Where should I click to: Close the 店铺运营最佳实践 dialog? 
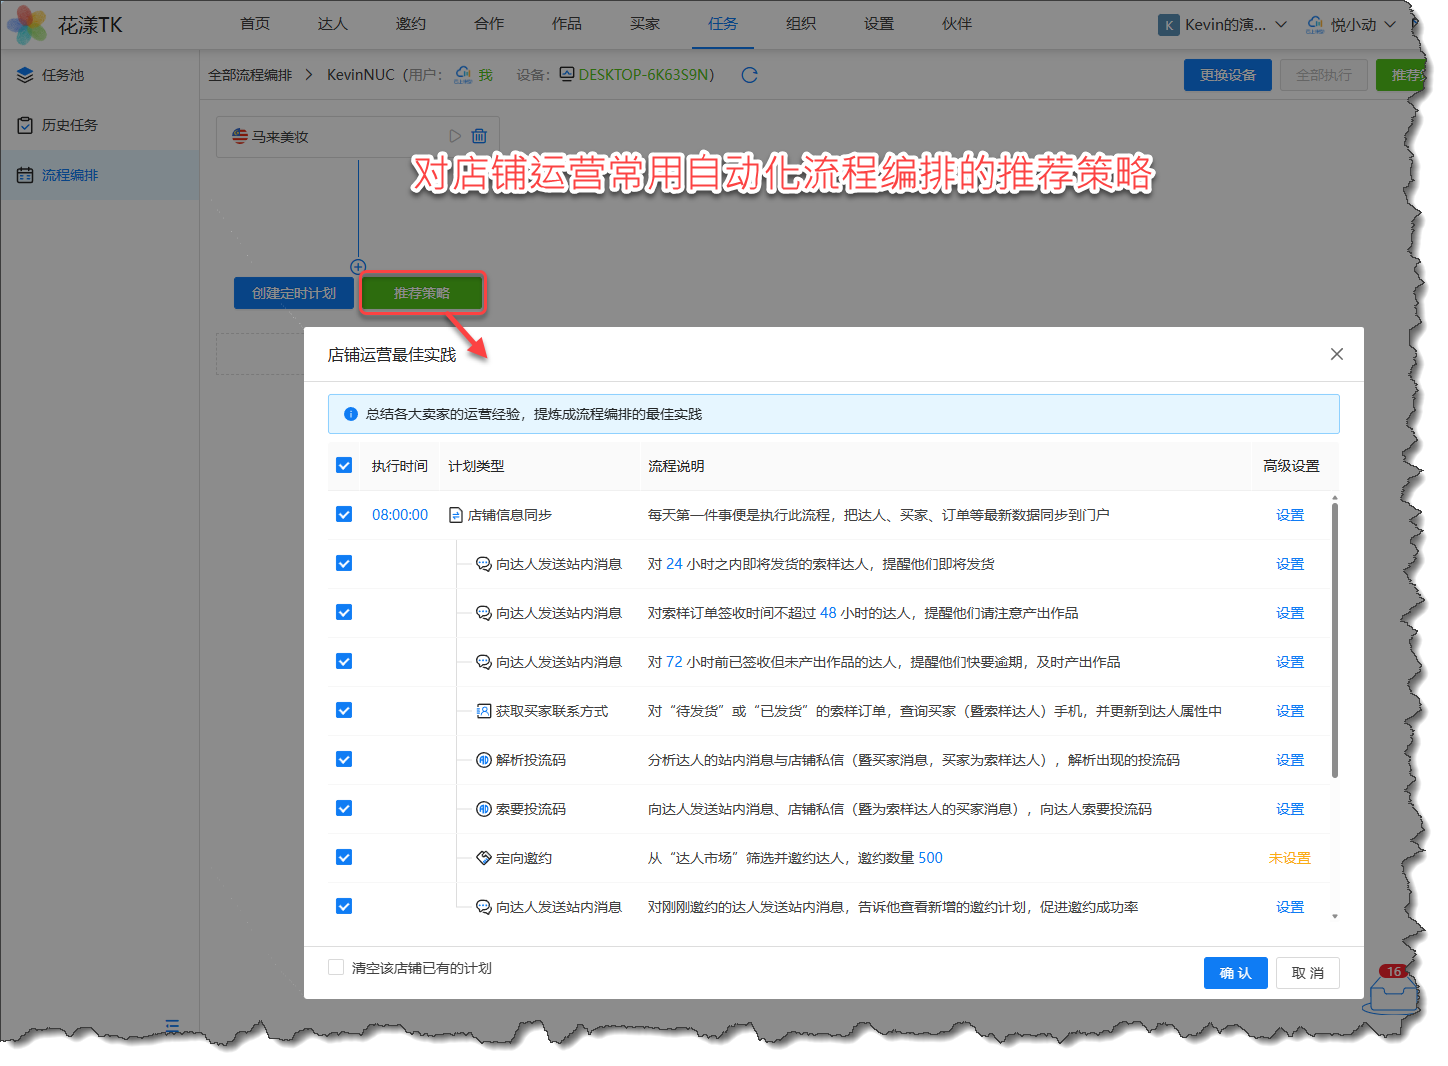tap(1336, 354)
